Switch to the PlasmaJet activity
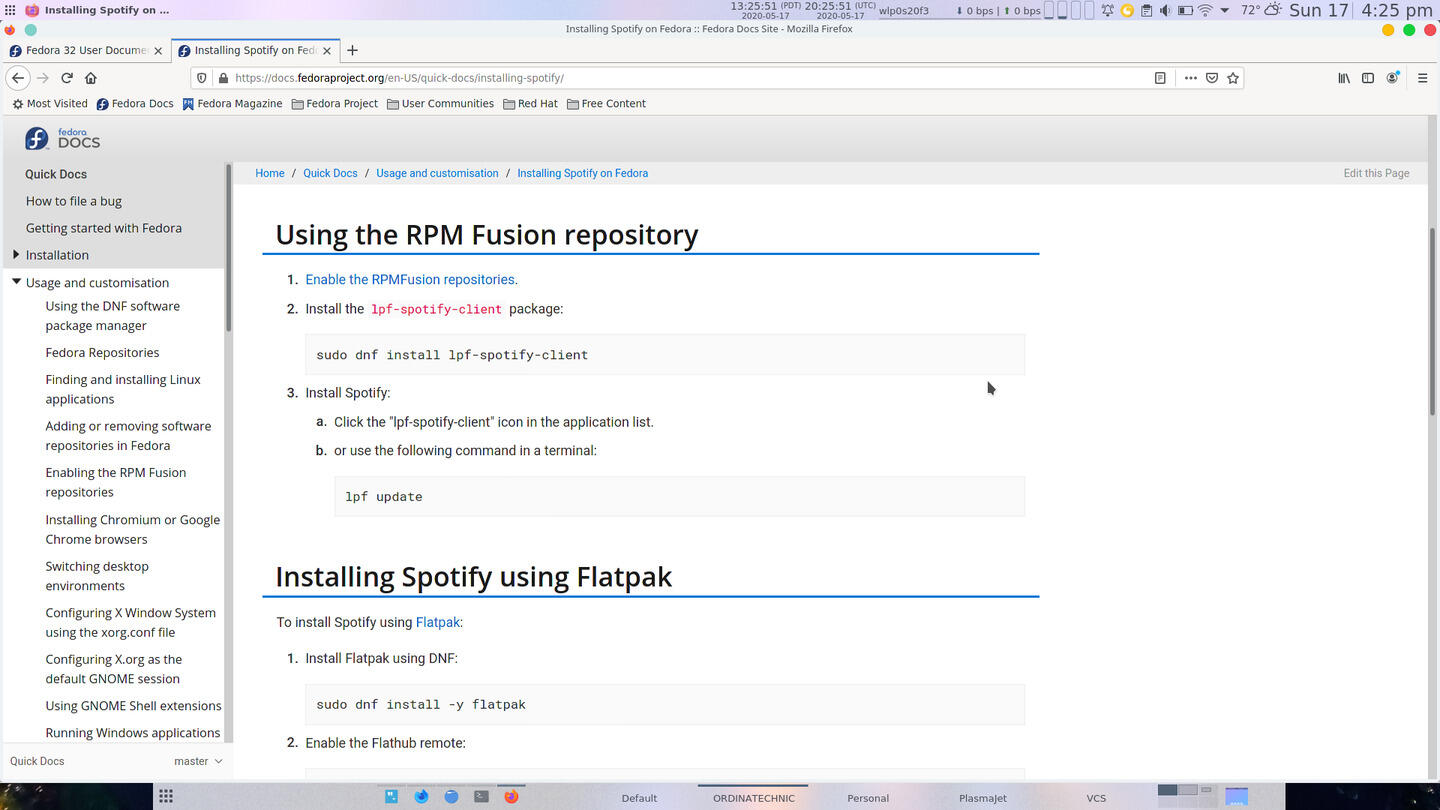The image size is (1440, 810). pyautogui.click(x=983, y=797)
